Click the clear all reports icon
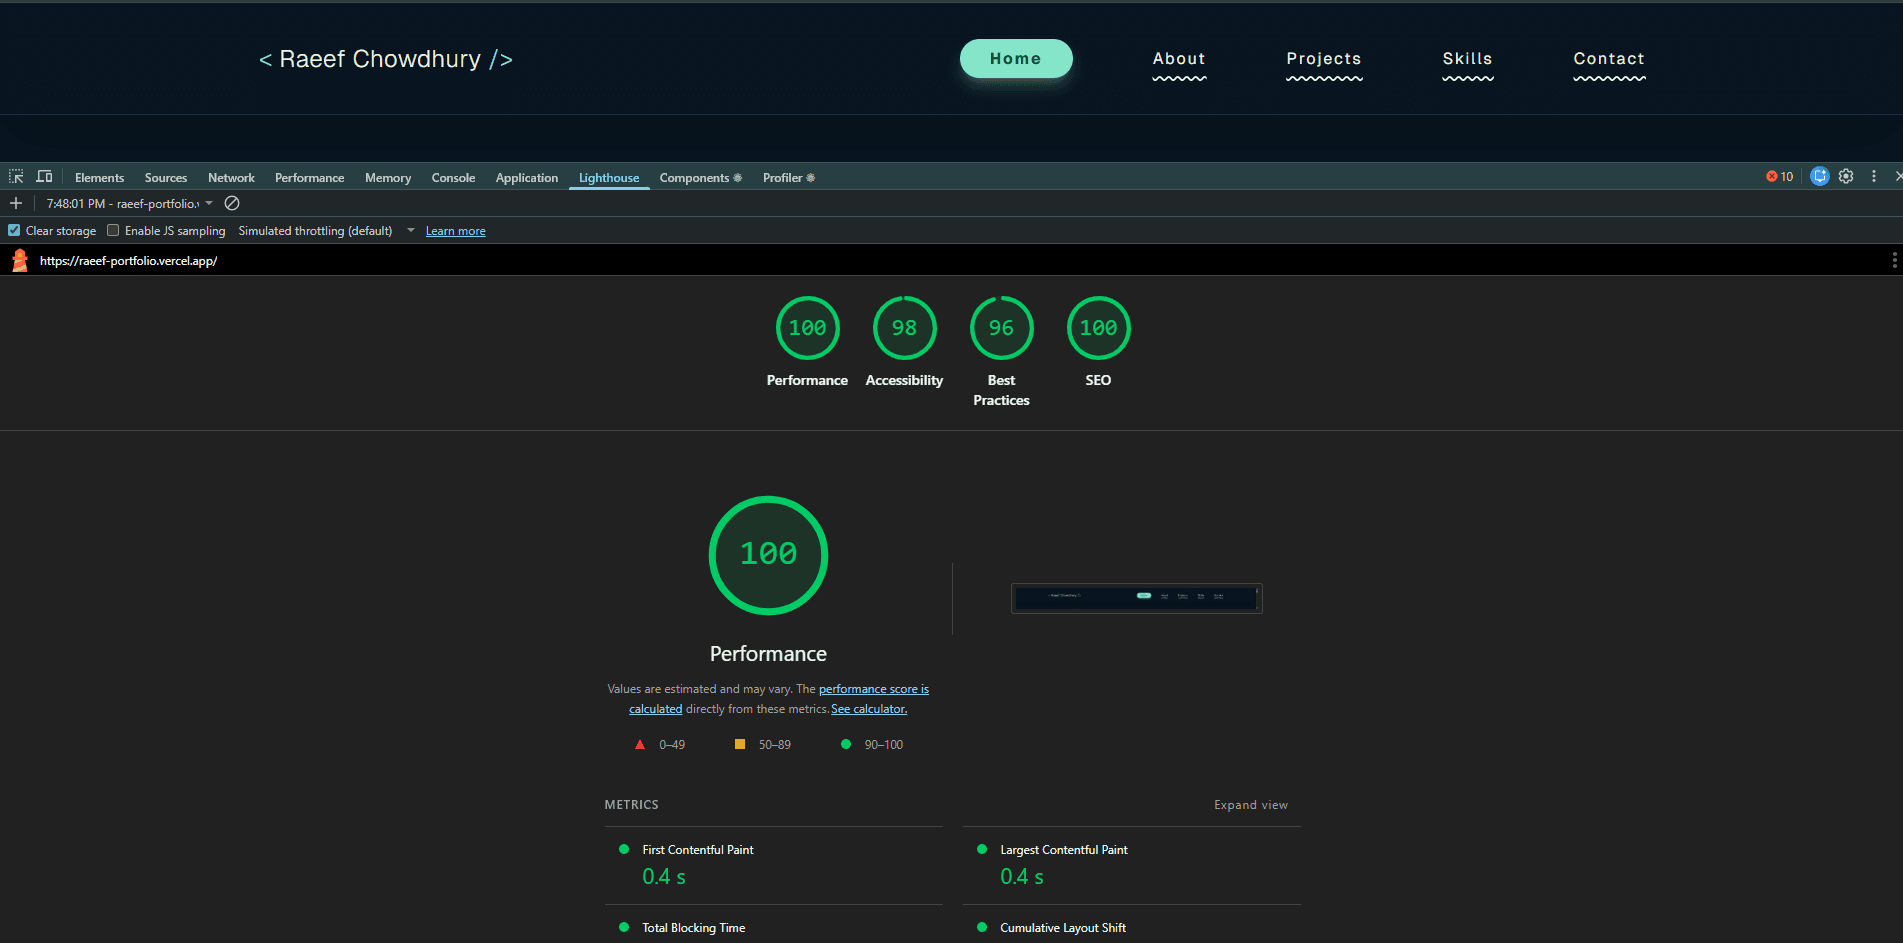Image resolution: width=1903 pixels, height=943 pixels. [x=232, y=203]
